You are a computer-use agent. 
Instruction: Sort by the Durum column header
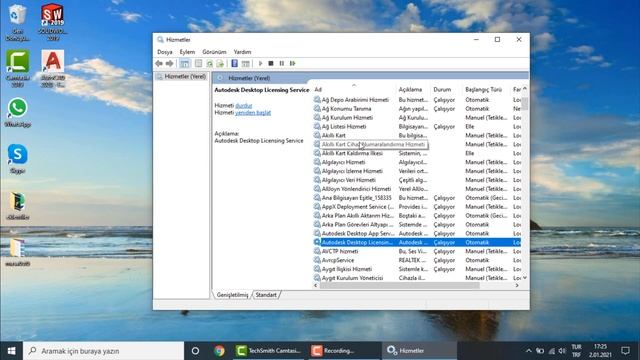pos(447,89)
